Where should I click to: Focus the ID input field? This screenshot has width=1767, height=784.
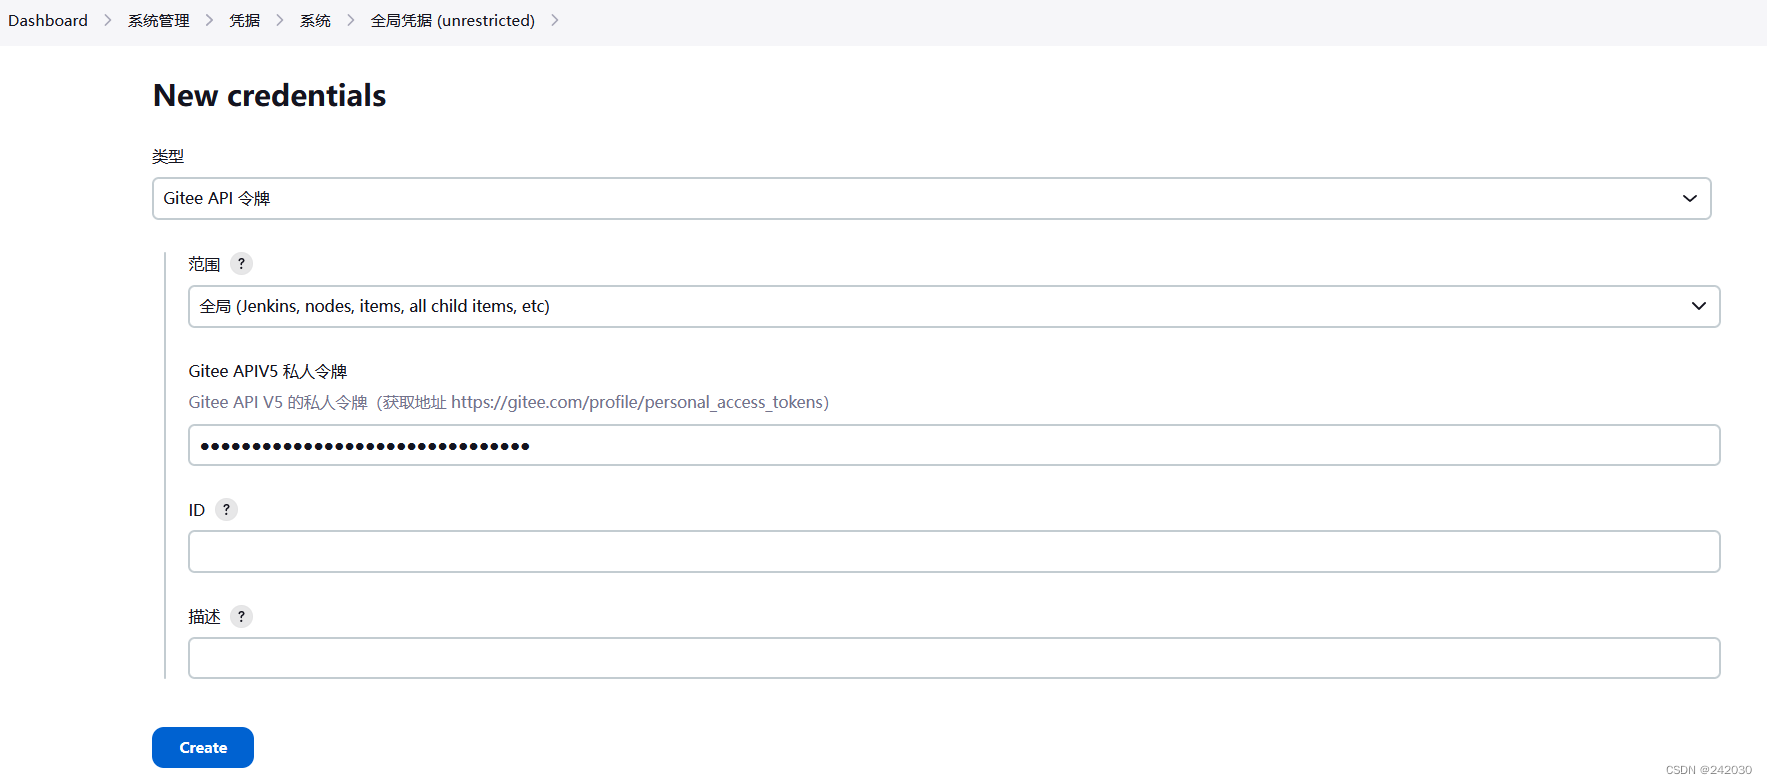click(954, 551)
